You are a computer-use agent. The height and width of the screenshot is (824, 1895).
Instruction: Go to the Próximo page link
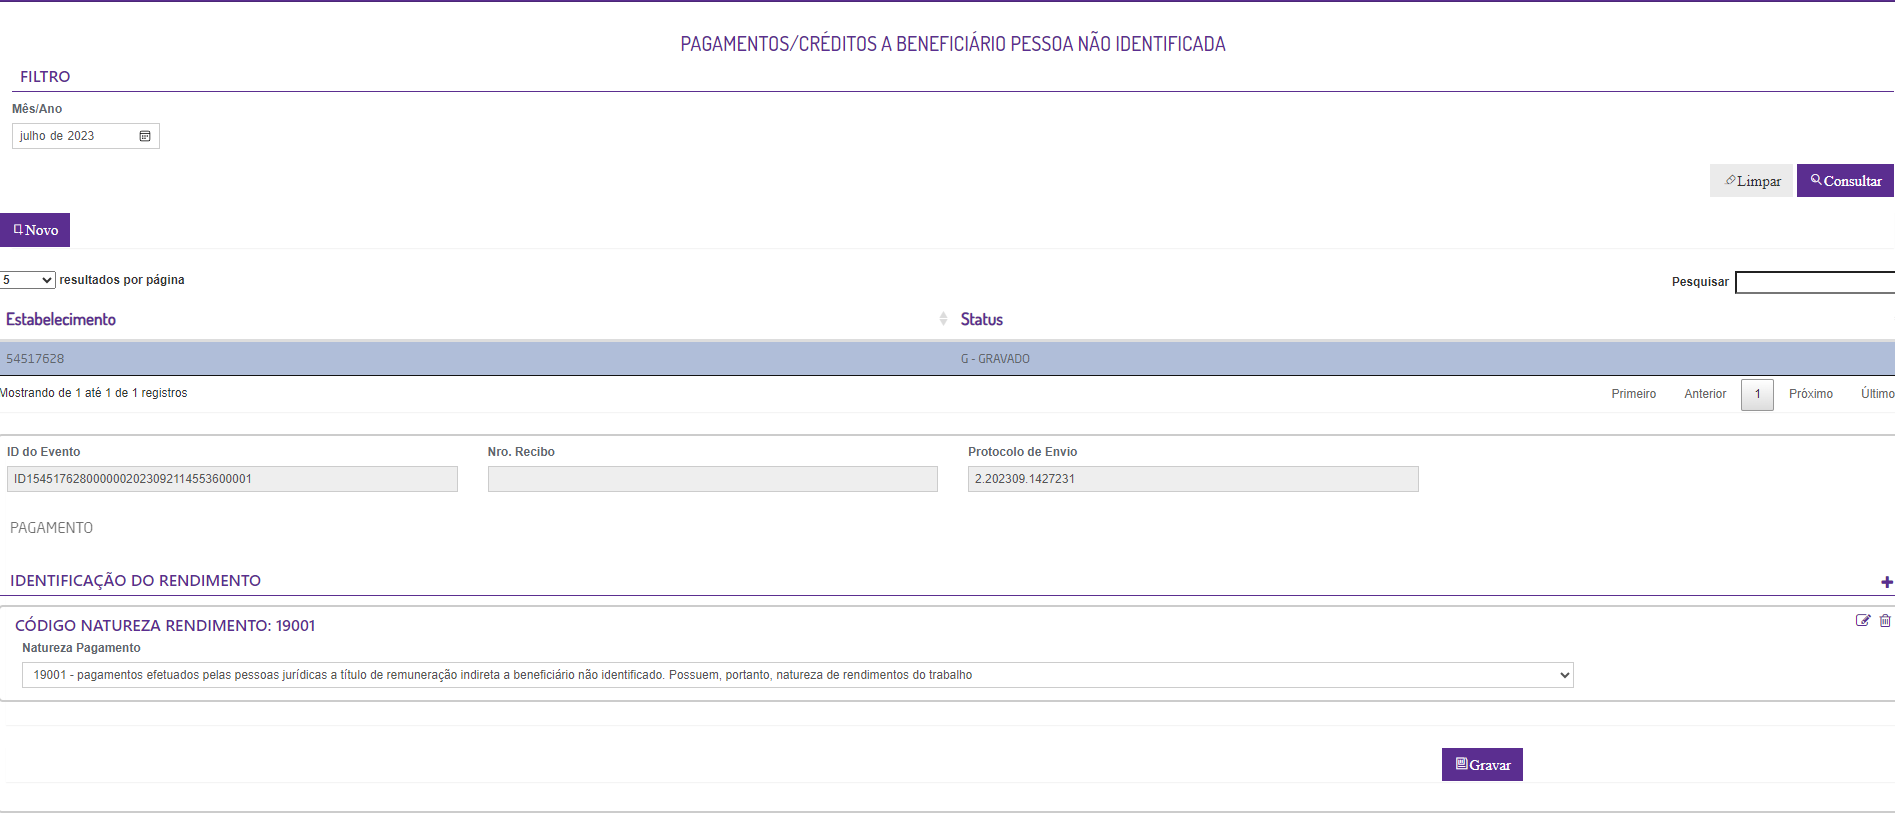[x=1811, y=394]
